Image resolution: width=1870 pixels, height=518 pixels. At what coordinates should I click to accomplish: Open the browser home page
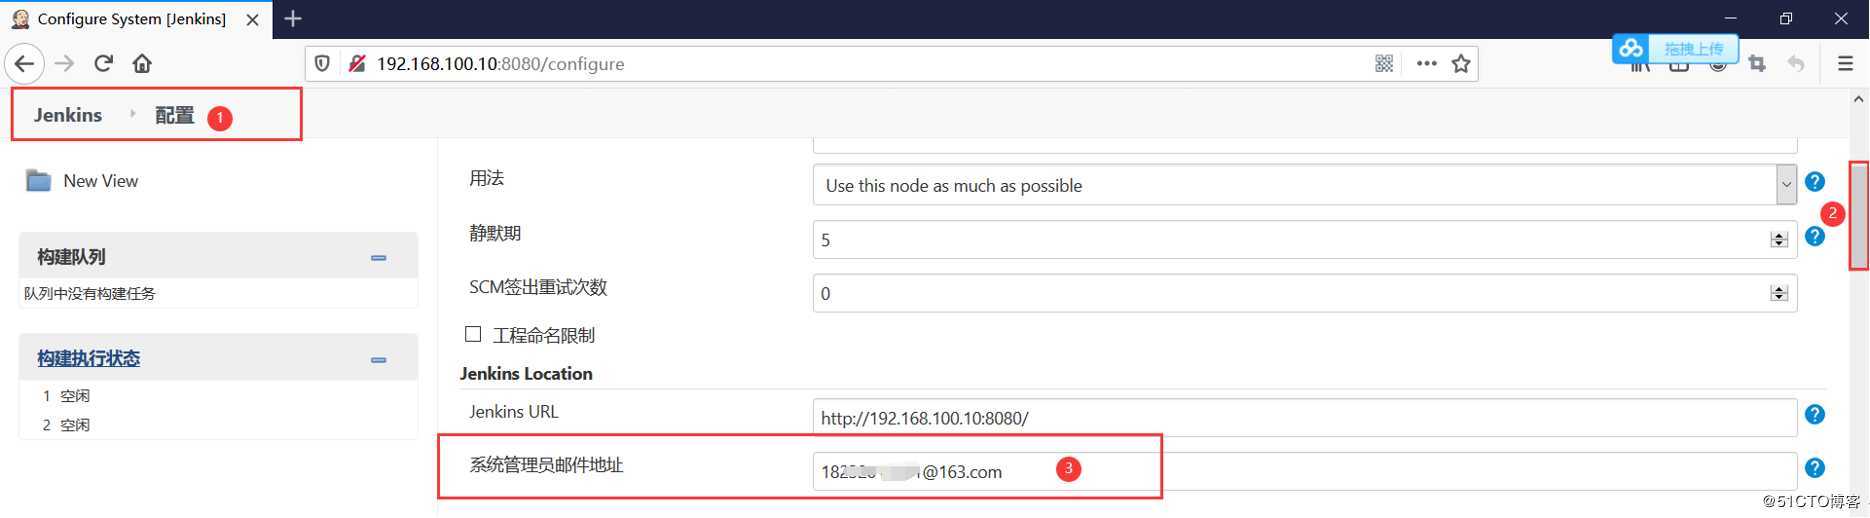(142, 64)
